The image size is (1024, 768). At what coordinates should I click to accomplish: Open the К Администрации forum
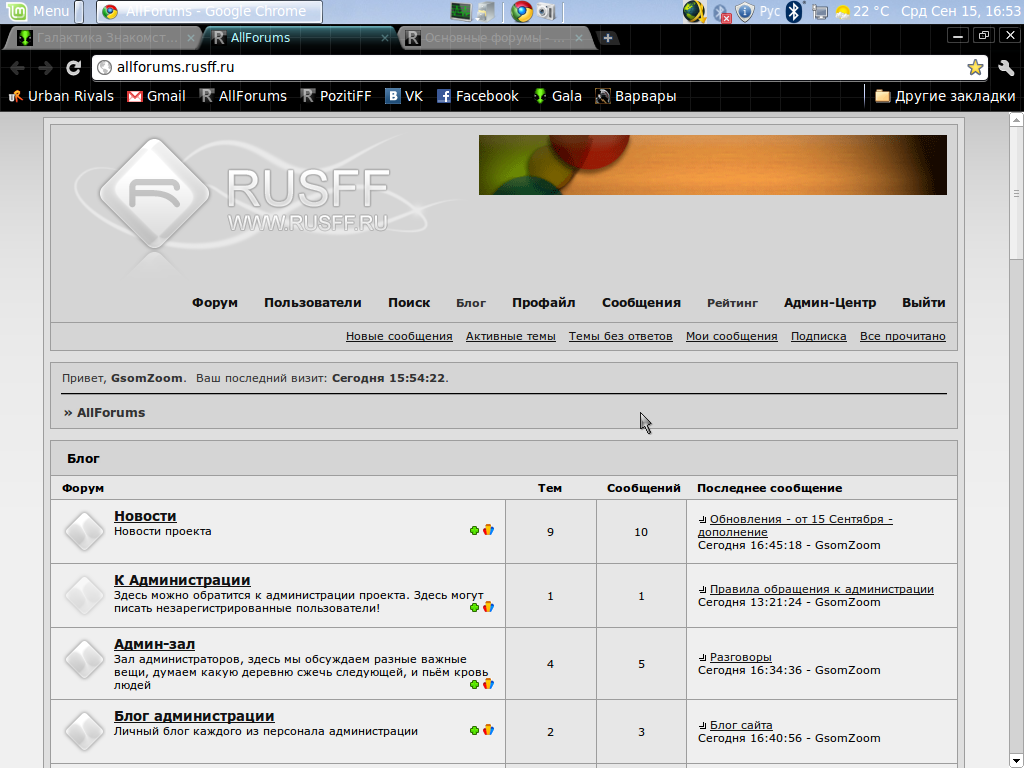point(182,580)
